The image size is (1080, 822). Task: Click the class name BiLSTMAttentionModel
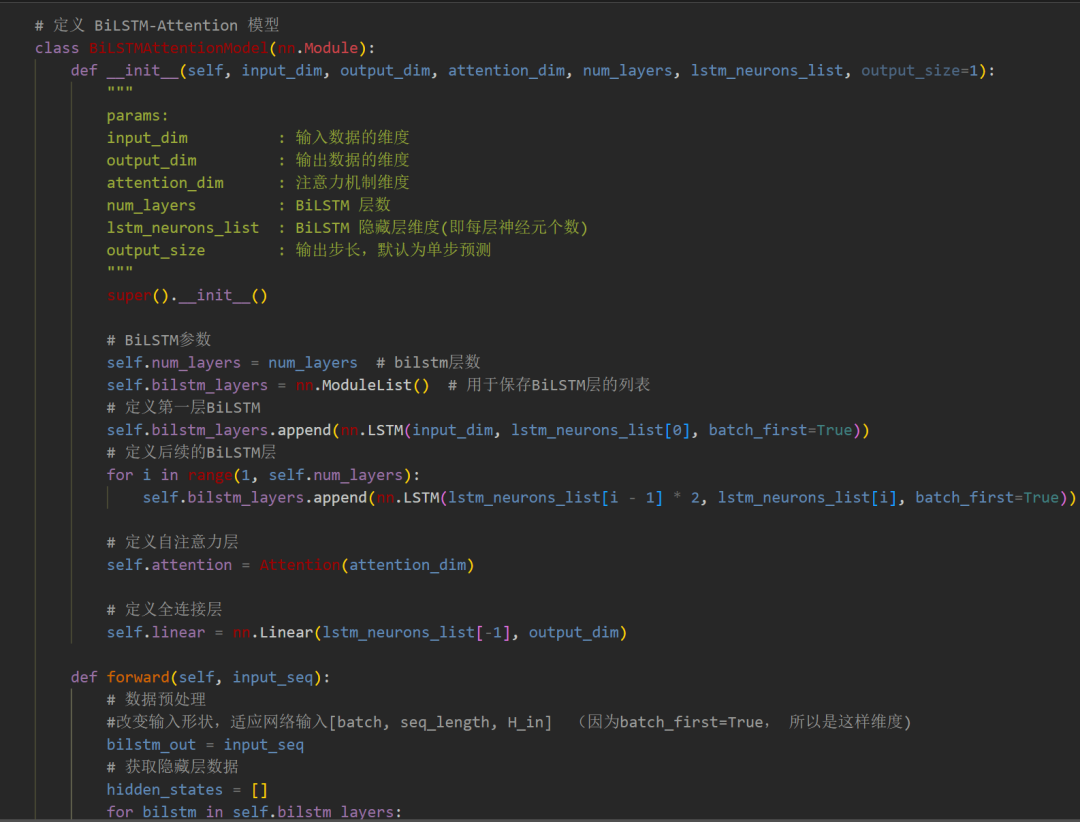point(178,47)
